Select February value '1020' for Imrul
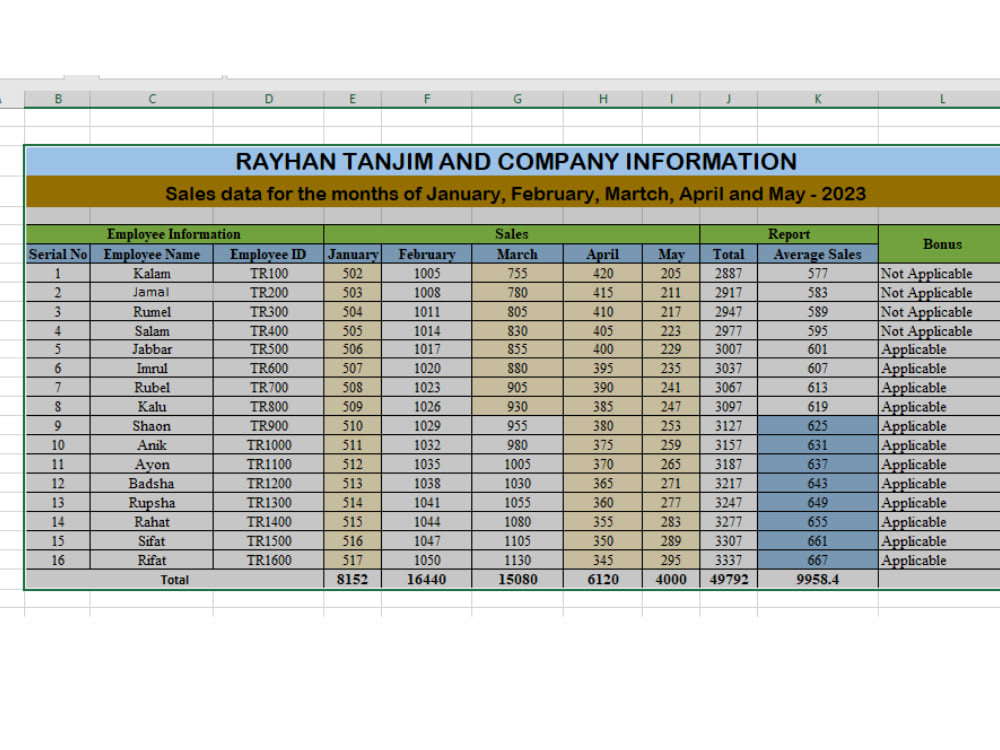Image resolution: width=1000 pixels, height=750 pixels. click(x=427, y=368)
